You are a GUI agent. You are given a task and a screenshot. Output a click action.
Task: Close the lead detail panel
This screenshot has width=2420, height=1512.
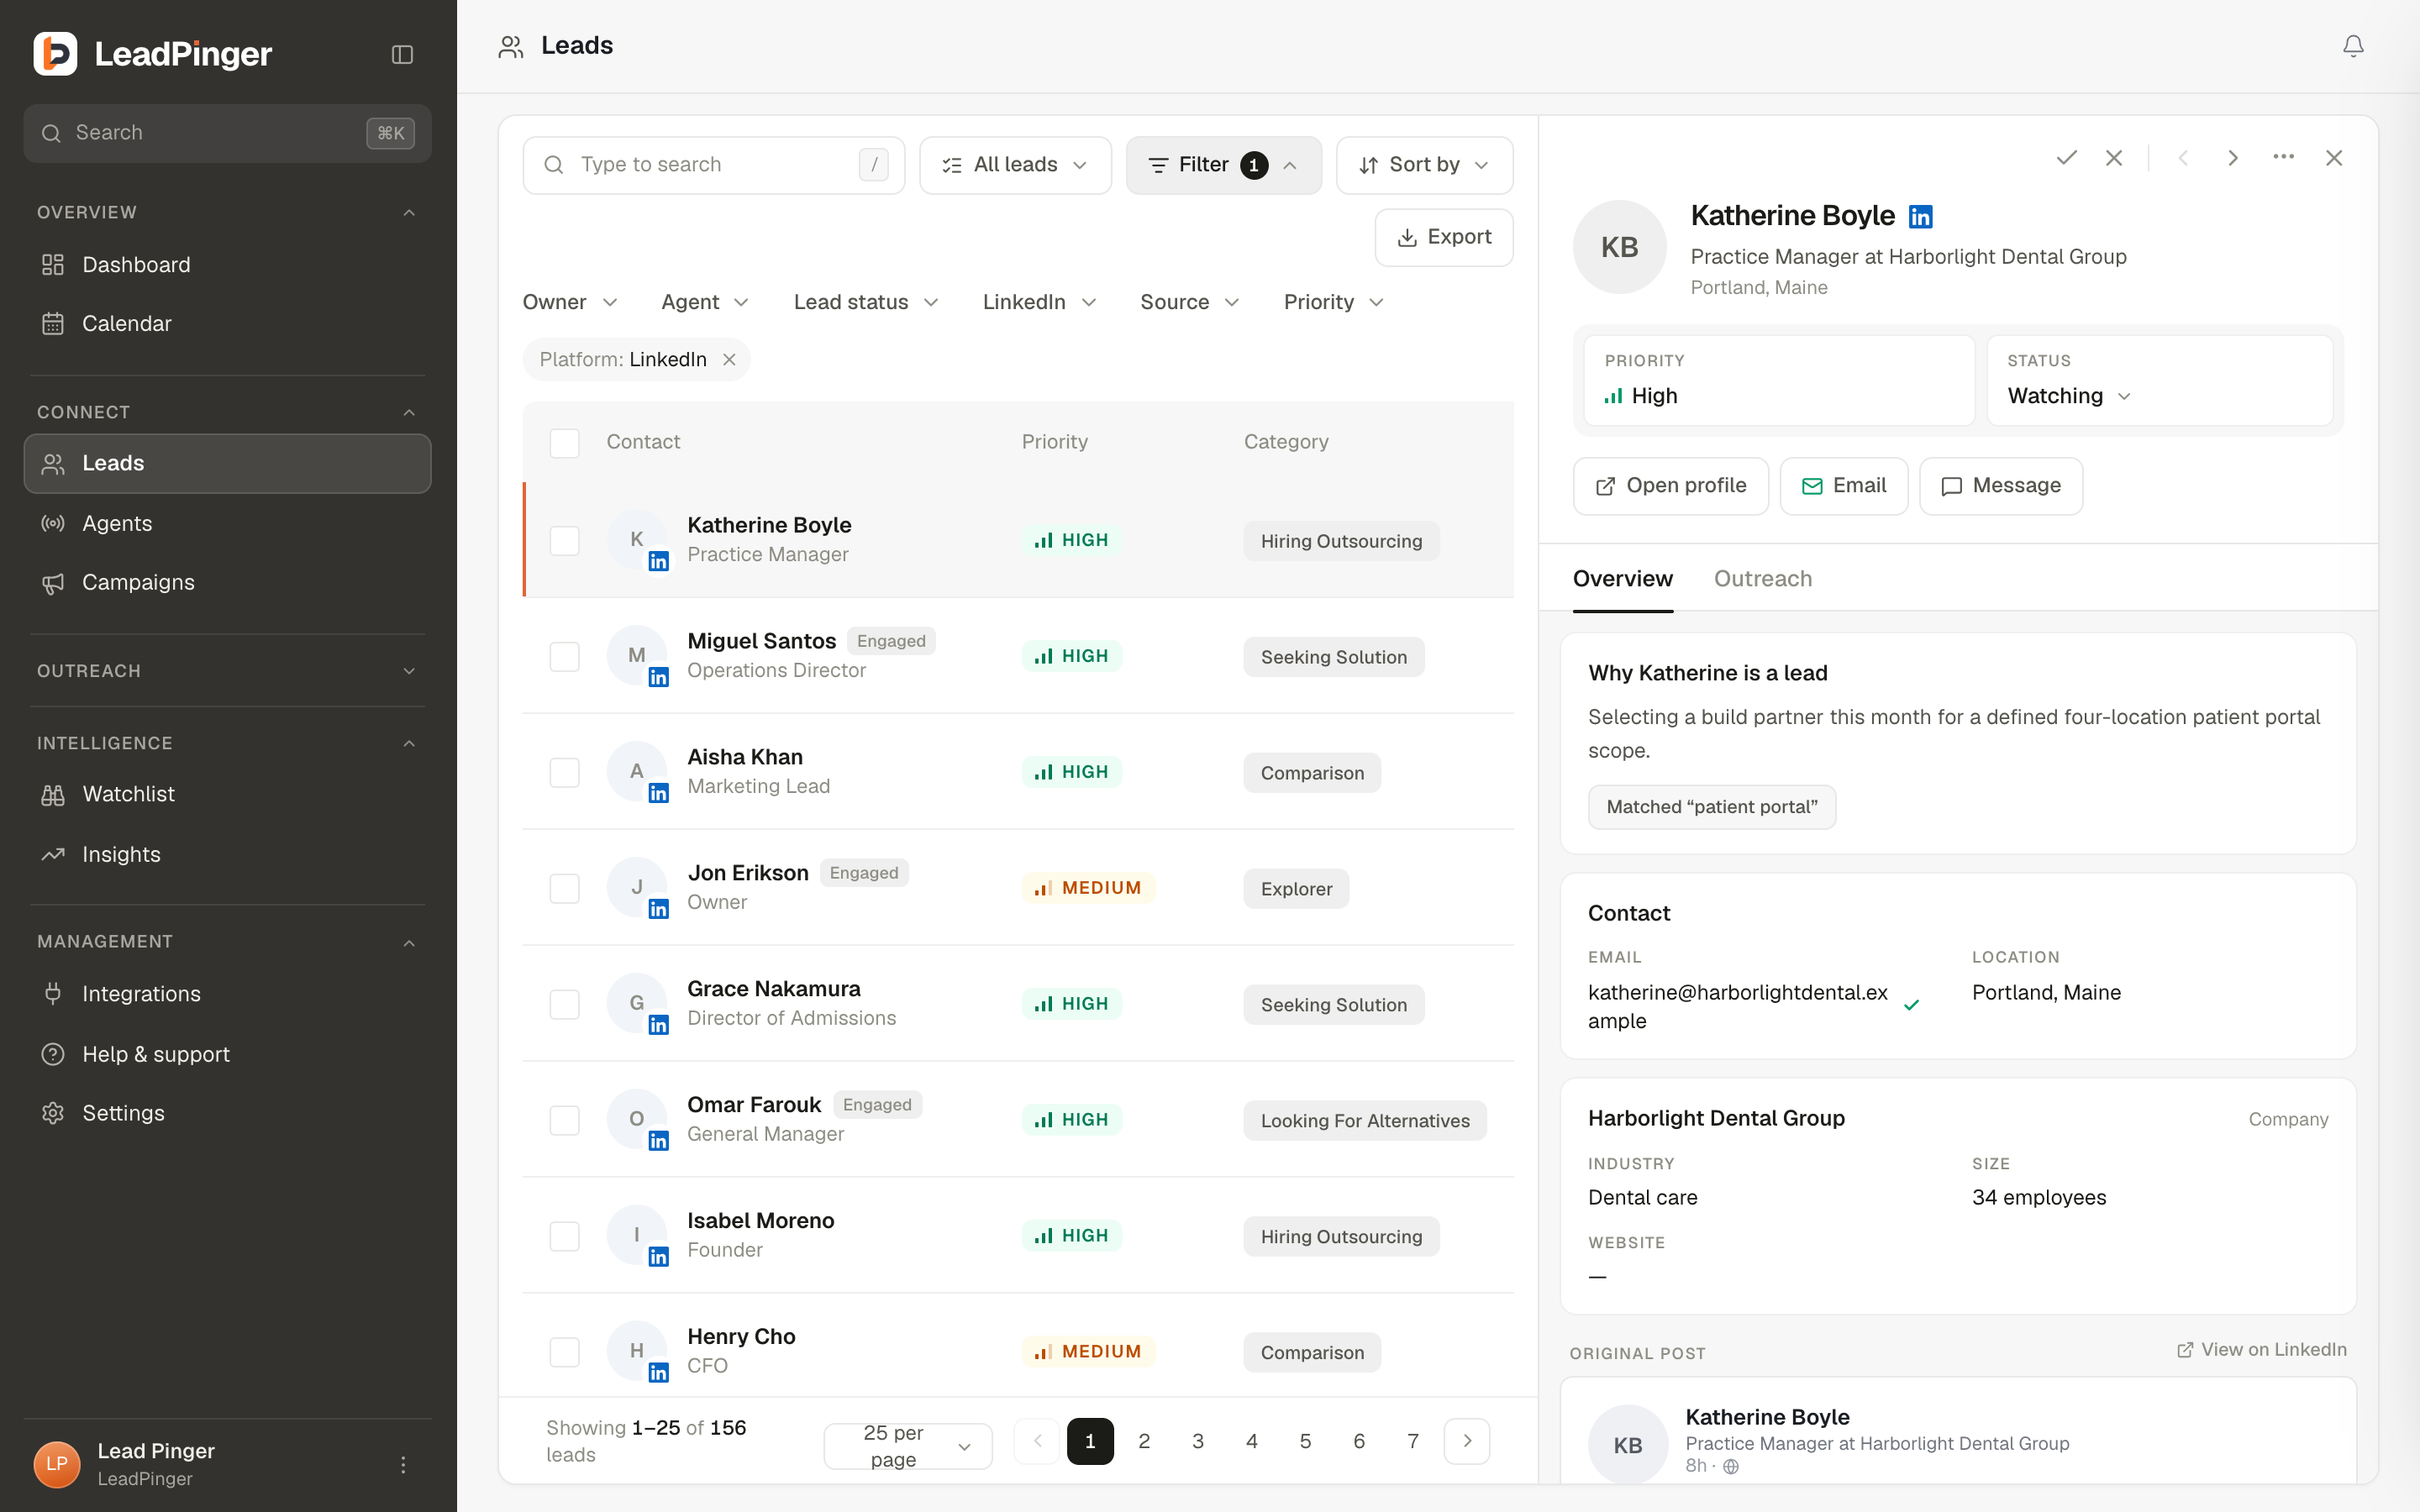tap(2334, 158)
